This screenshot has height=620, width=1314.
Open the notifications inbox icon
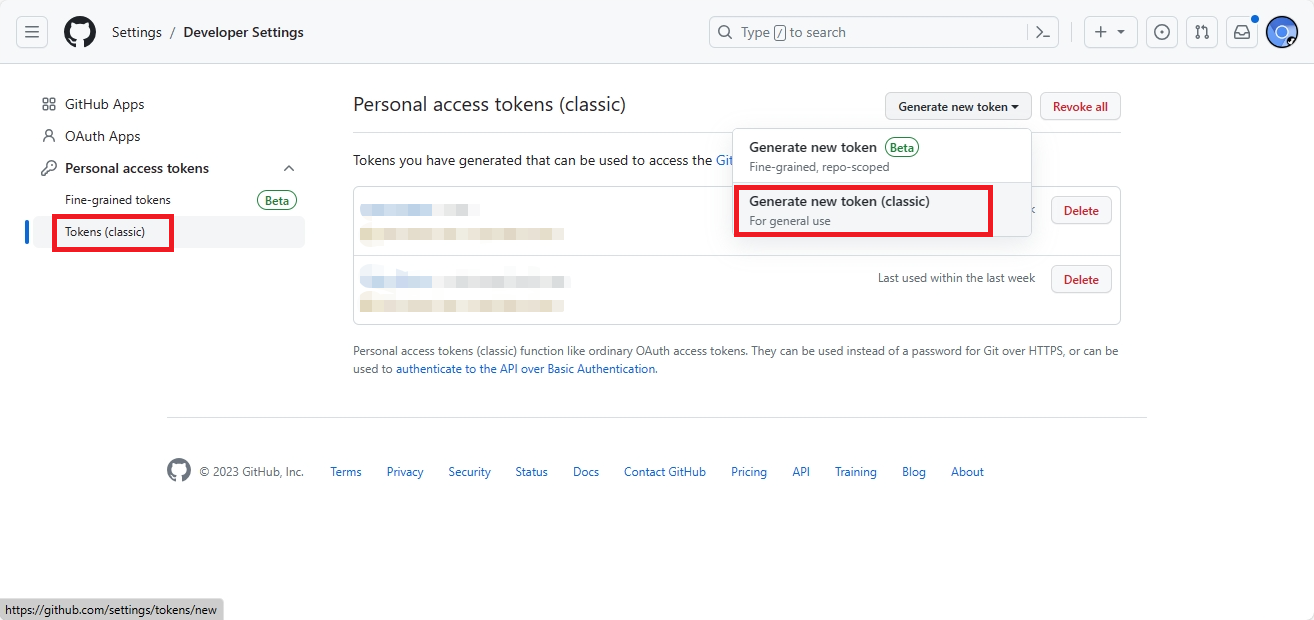[1241, 32]
